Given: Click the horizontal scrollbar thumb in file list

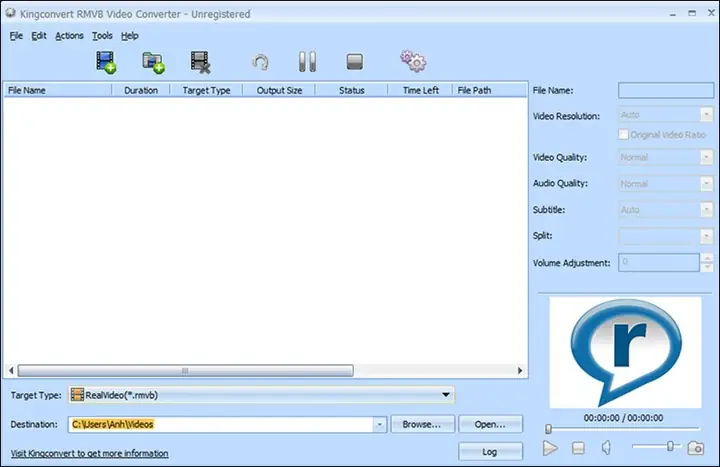Looking at the screenshot, I should coord(186,371).
